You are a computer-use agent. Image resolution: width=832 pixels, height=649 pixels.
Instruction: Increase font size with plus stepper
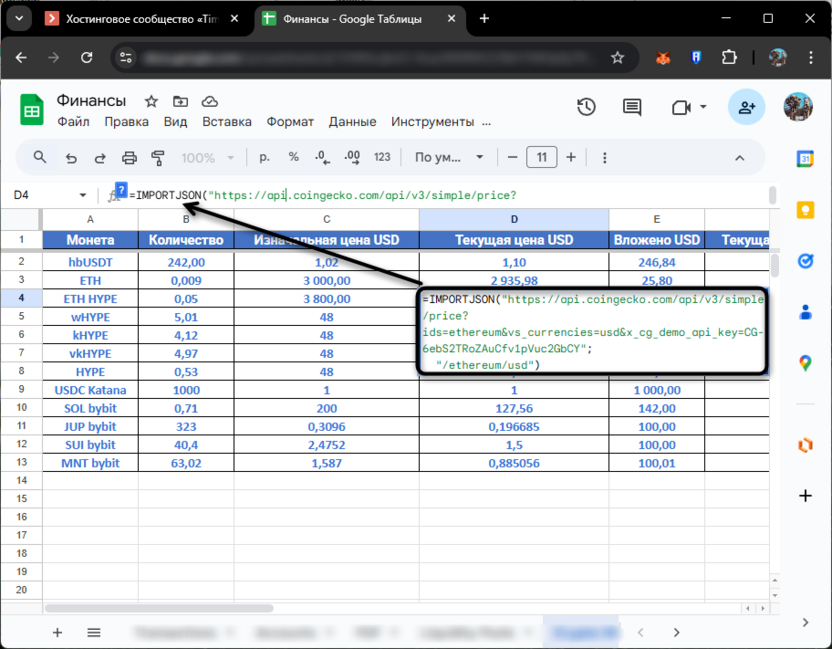point(571,157)
